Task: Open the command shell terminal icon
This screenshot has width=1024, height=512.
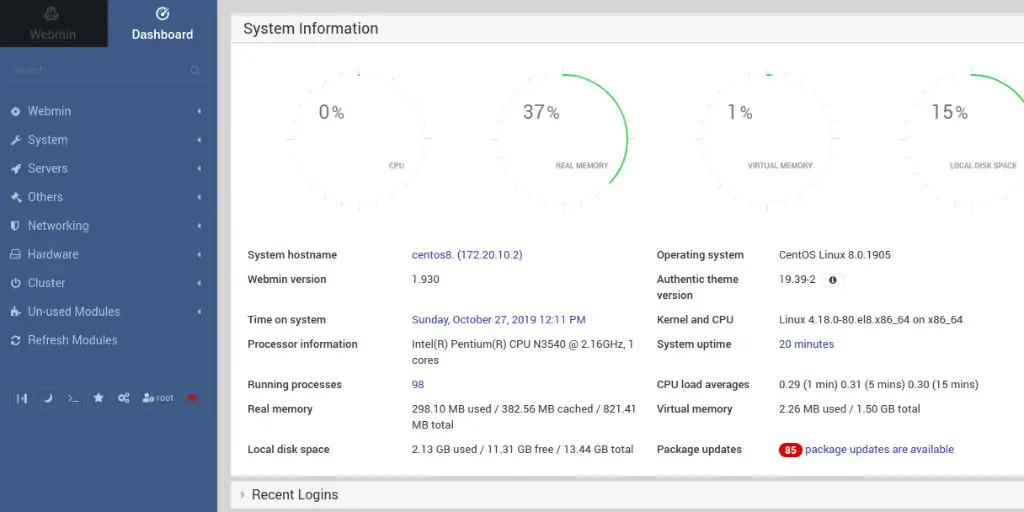Action: (73, 398)
